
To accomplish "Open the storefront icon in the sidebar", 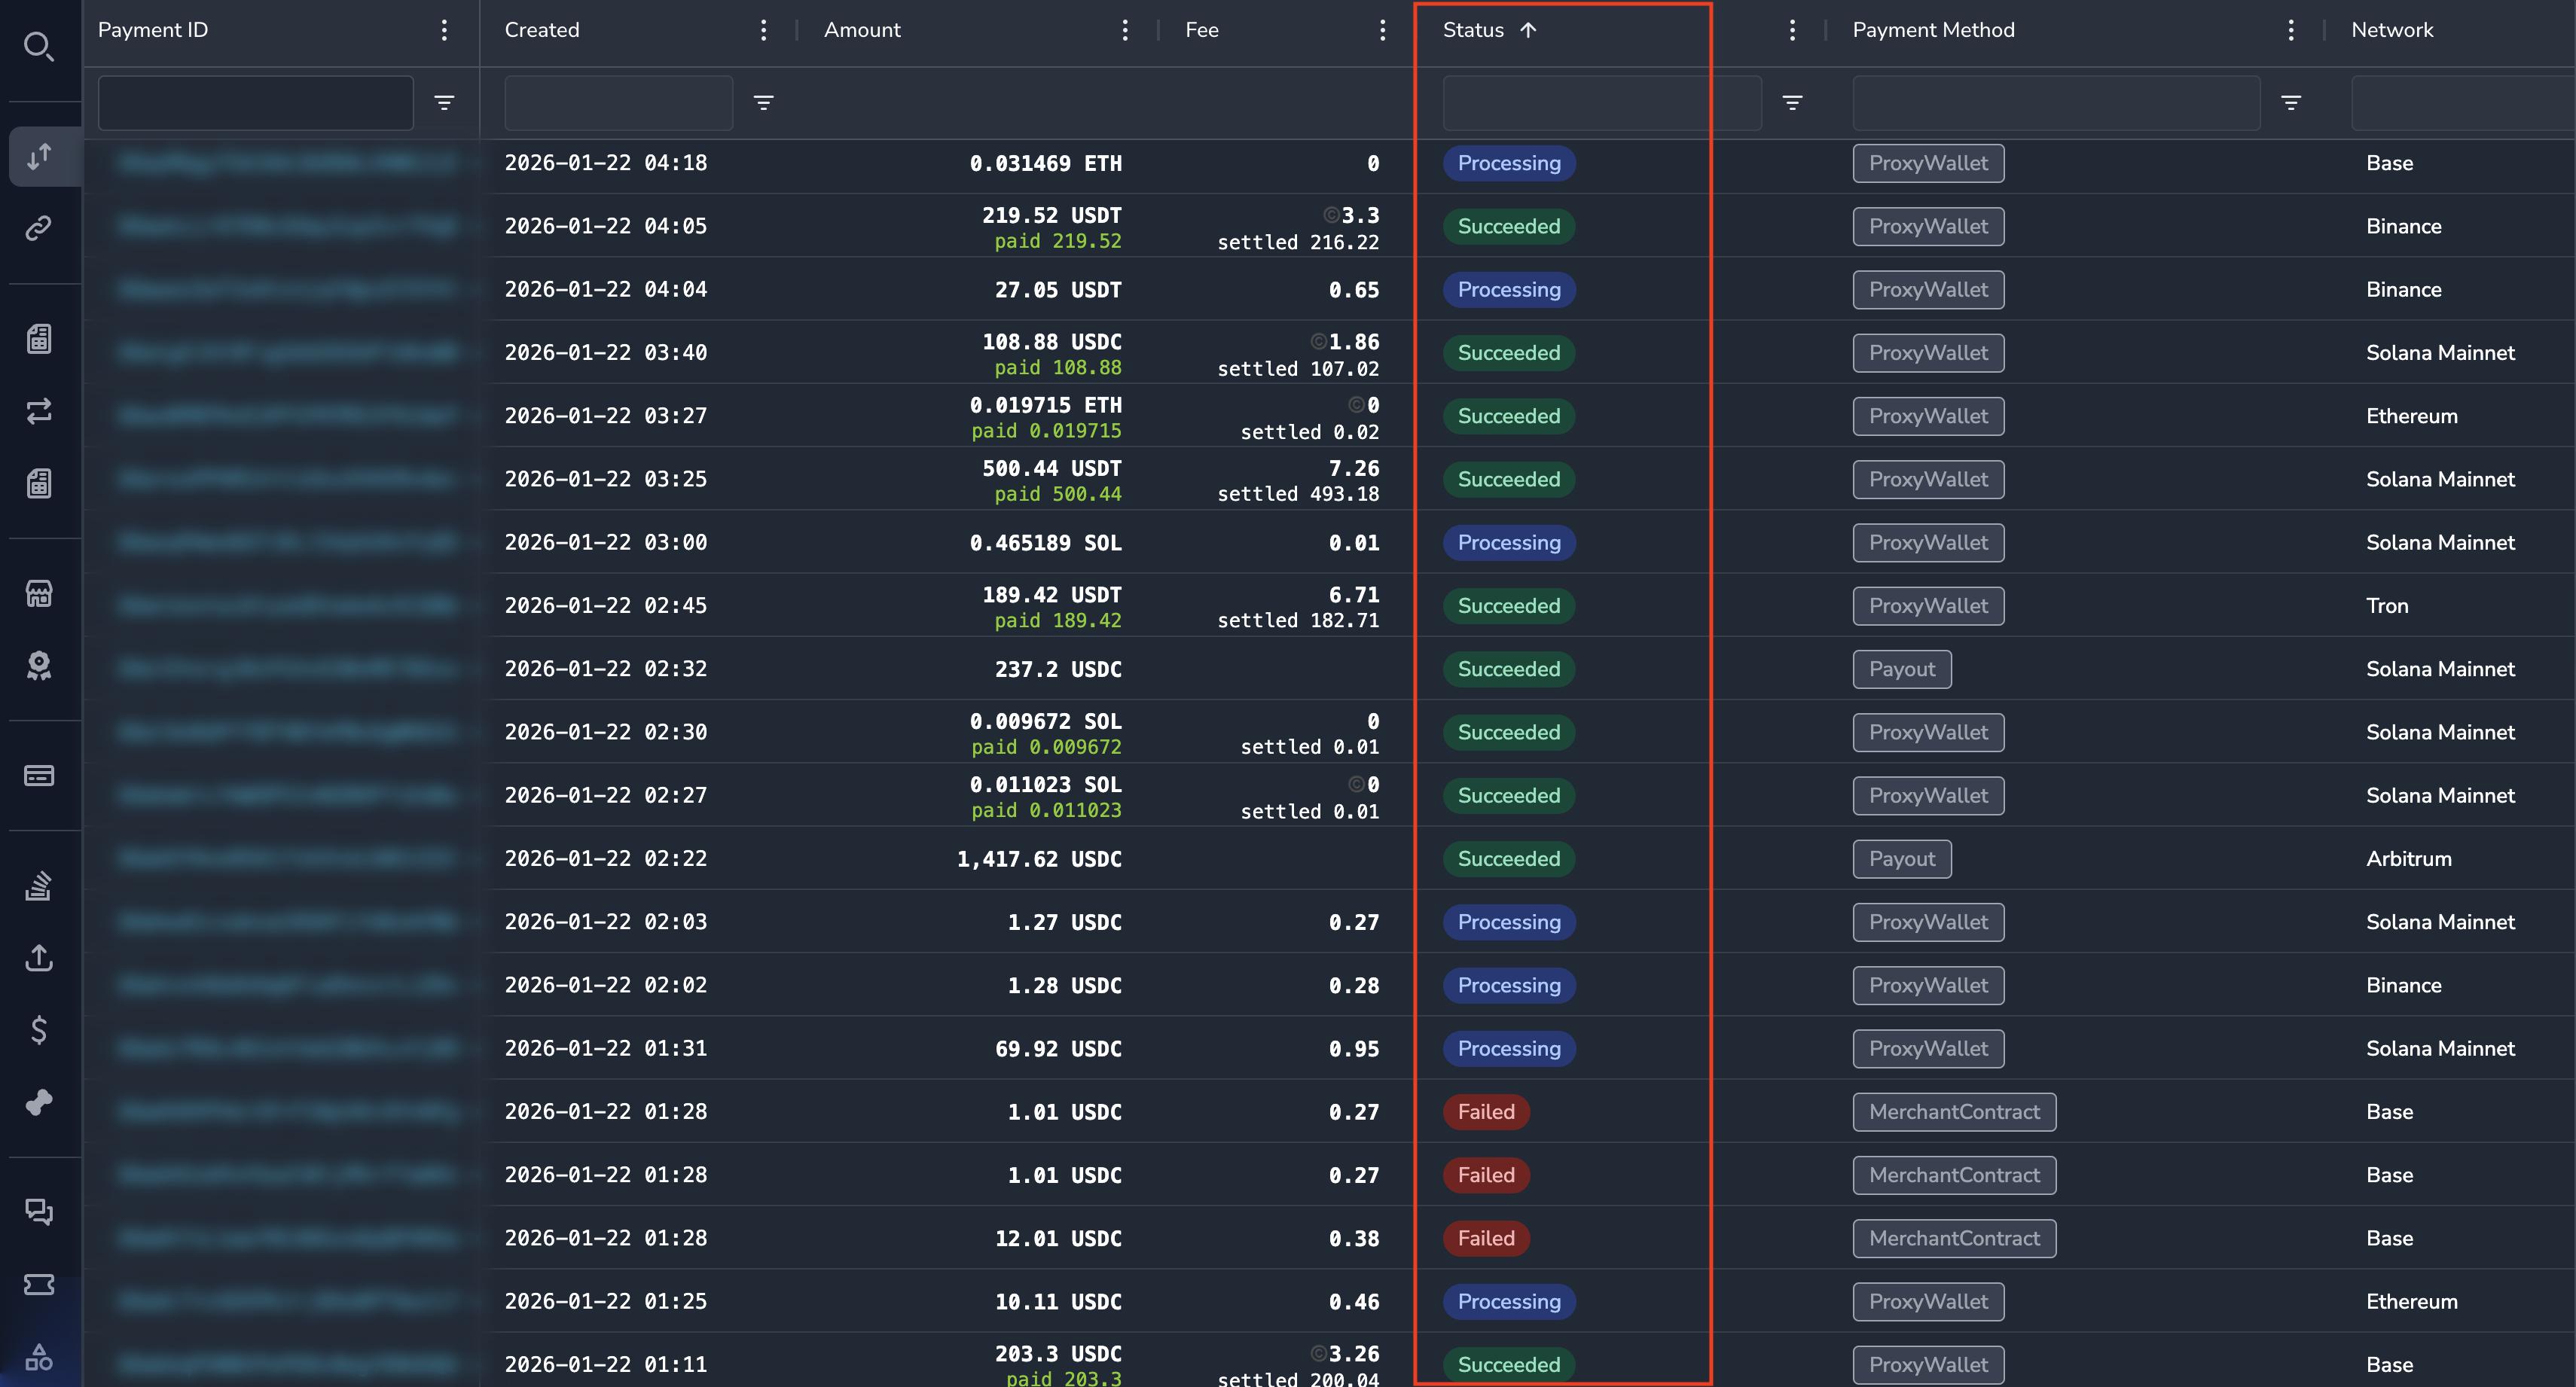I will [39, 593].
